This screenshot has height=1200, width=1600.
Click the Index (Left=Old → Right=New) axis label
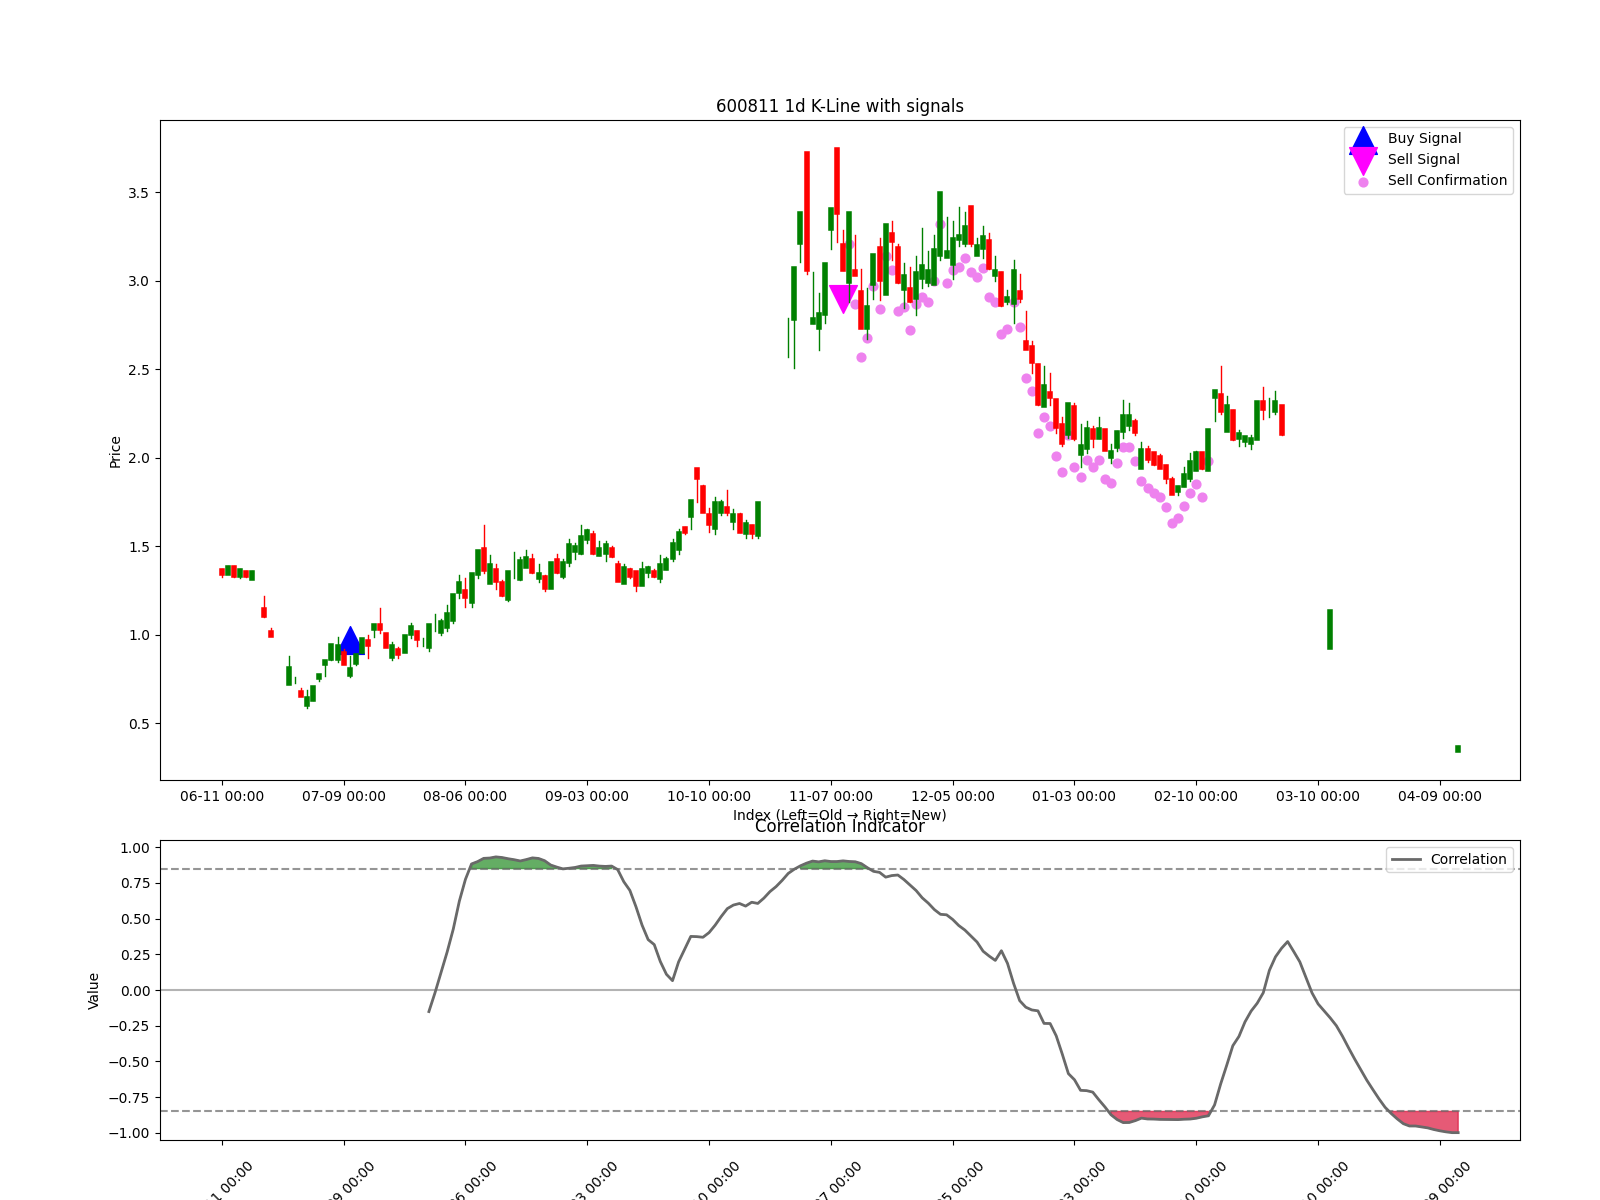pyautogui.click(x=840, y=814)
